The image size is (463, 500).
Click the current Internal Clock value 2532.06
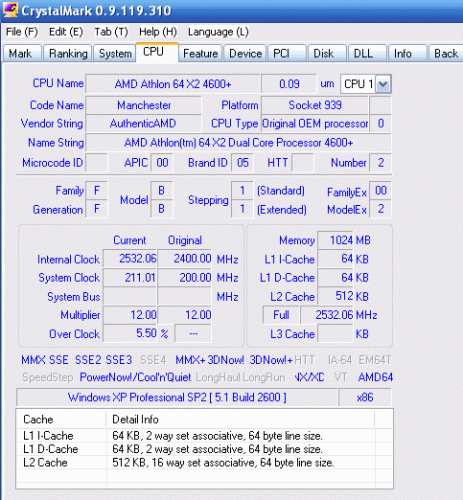[x=130, y=259]
